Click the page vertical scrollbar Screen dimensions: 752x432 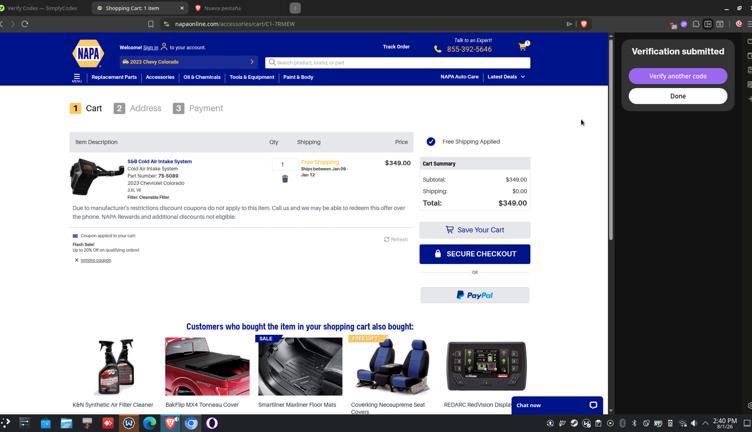[611, 139]
